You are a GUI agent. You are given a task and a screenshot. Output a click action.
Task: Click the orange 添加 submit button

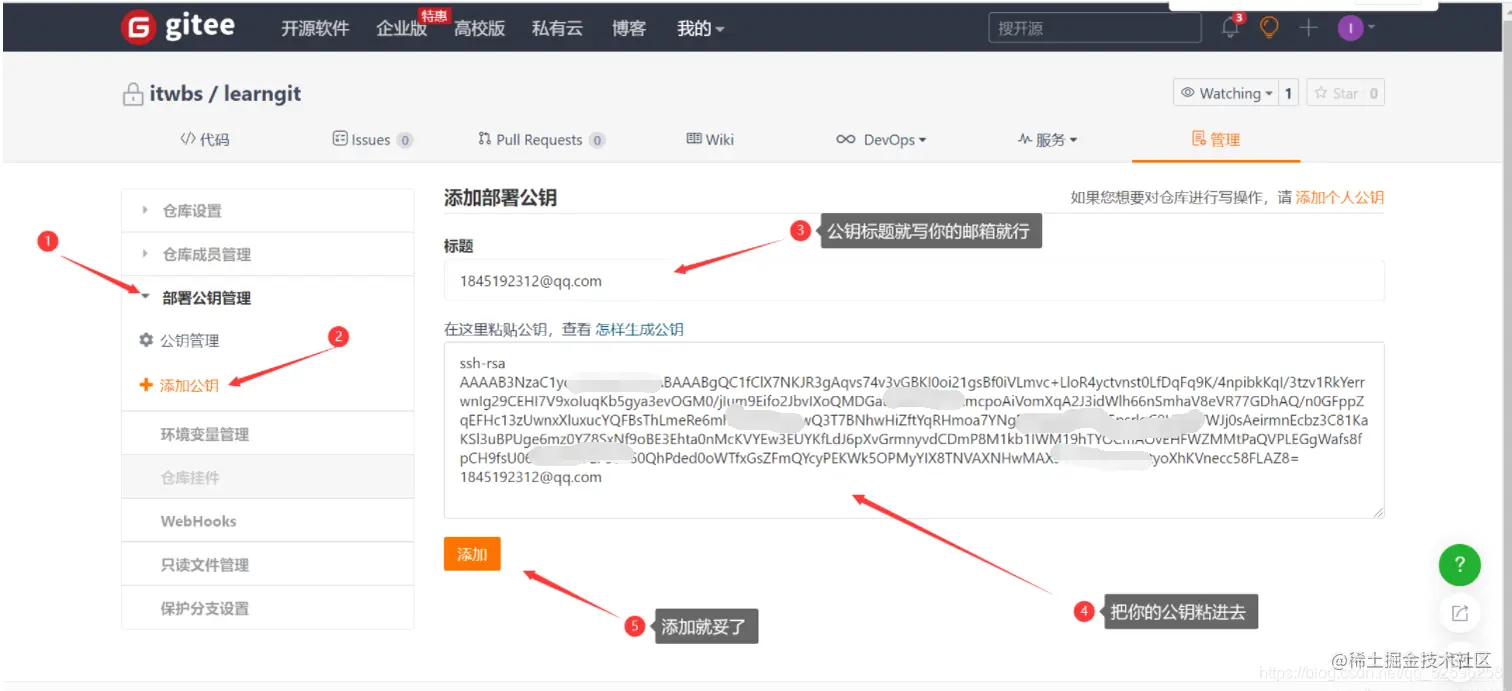pos(472,554)
